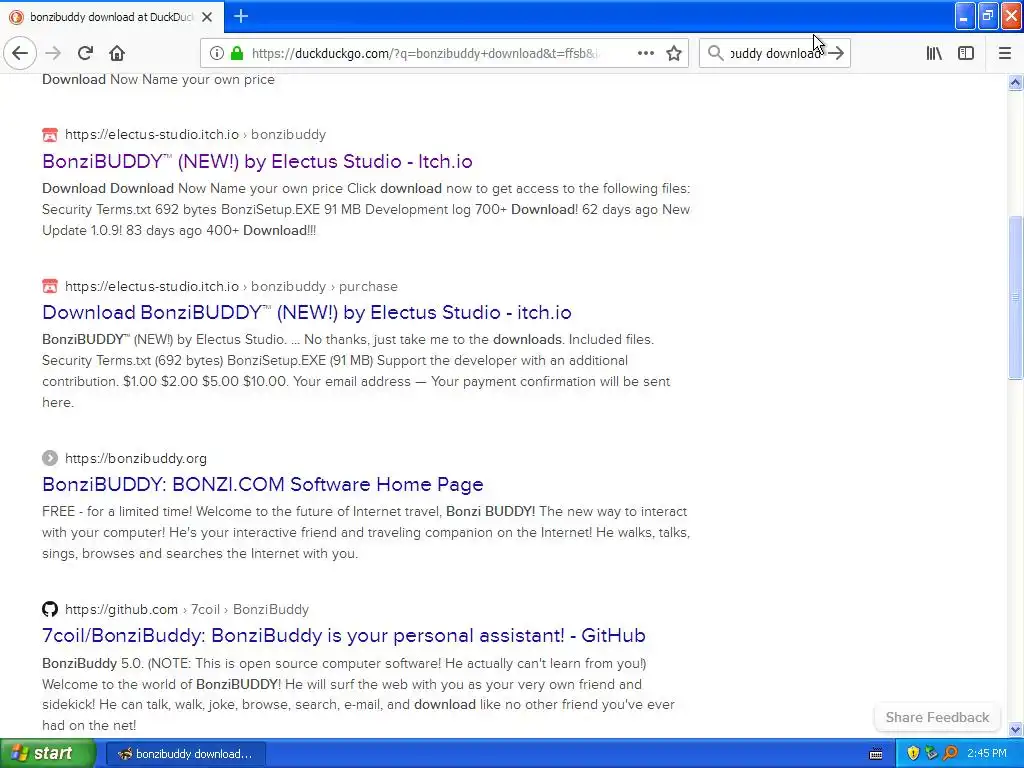The width and height of the screenshot is (1024, 768).
Task: Click the keyboard icon in the taskbar
Action: click(876, 754)
